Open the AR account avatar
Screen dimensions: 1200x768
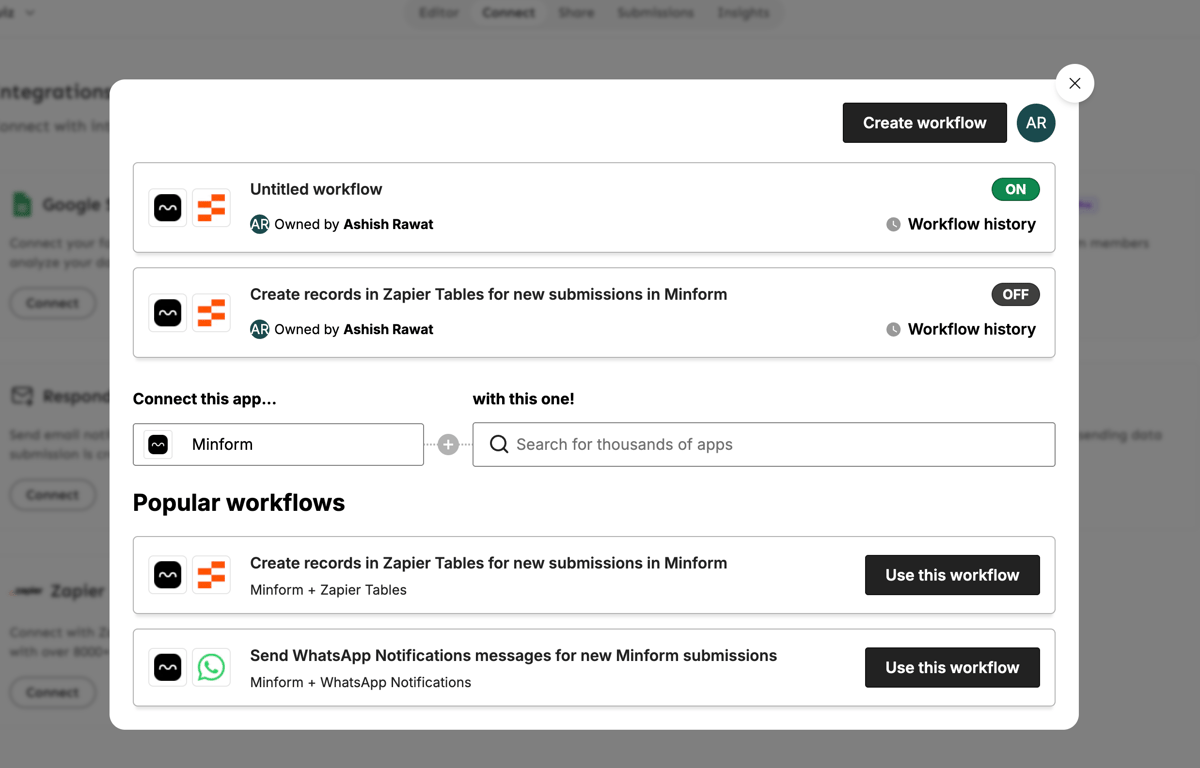1035,122
